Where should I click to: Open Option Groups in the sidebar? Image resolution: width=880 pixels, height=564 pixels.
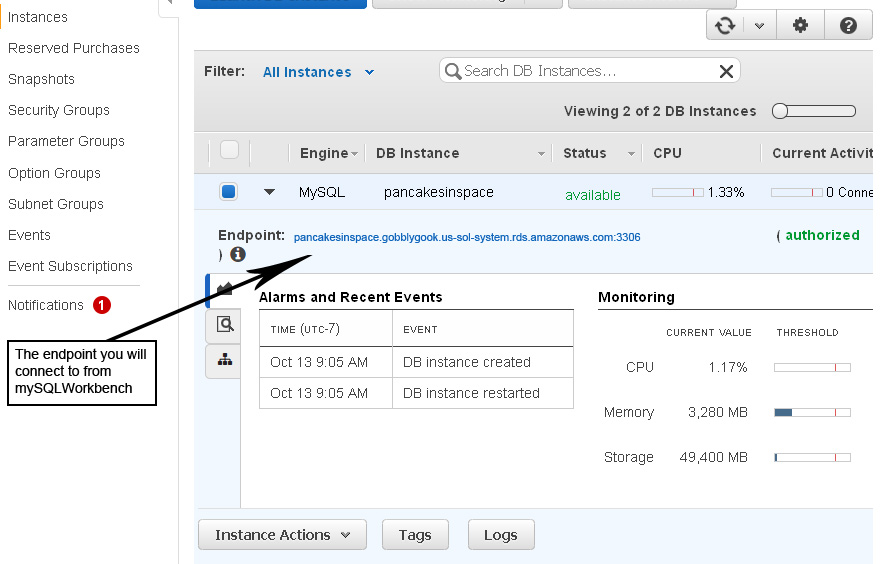coord(54,173)
